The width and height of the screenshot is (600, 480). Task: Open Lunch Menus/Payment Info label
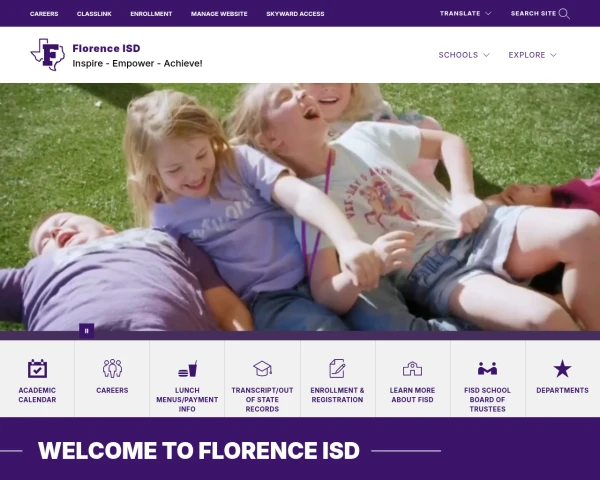[187, 400]
